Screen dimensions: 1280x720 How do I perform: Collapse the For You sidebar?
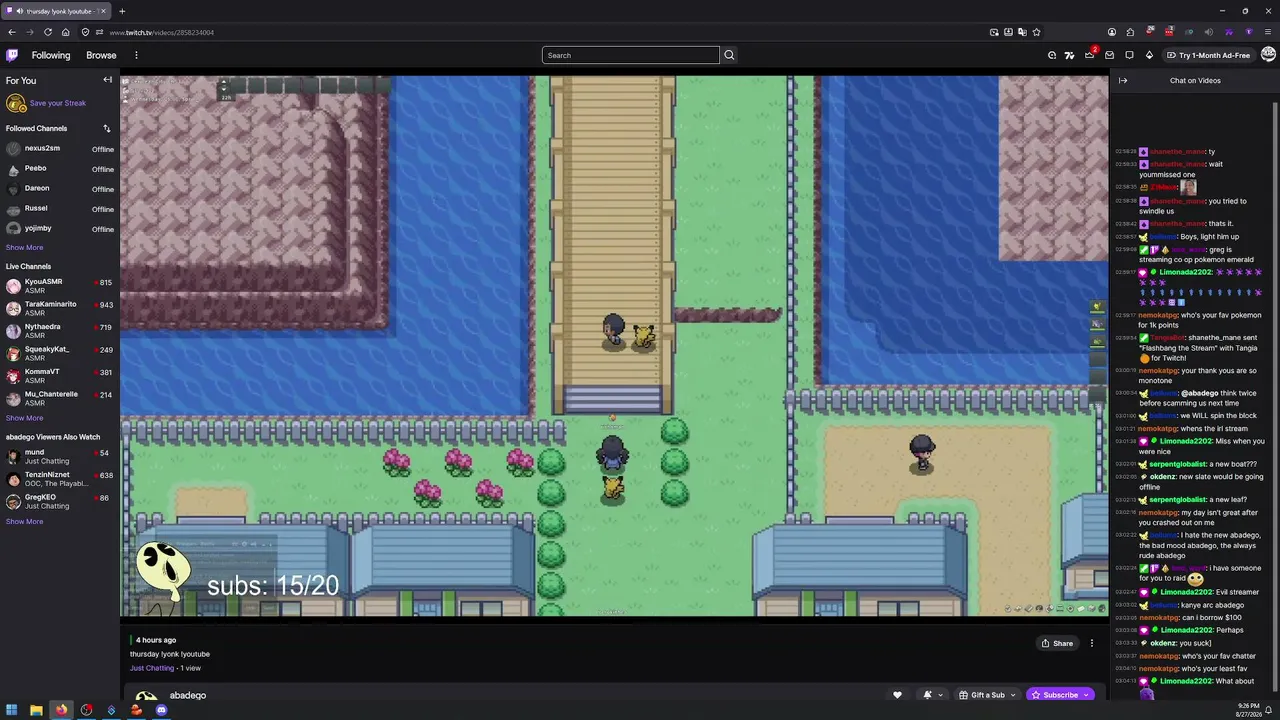point(107,80)
